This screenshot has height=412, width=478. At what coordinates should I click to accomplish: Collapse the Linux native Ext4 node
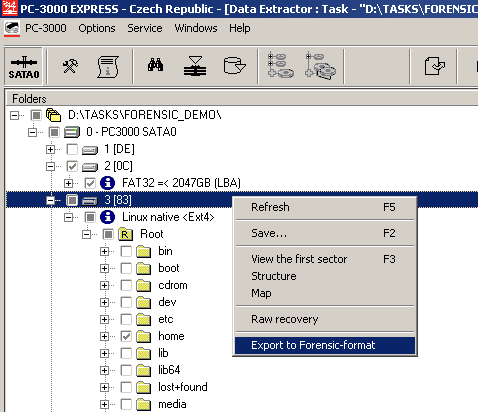tap(68, 218)
